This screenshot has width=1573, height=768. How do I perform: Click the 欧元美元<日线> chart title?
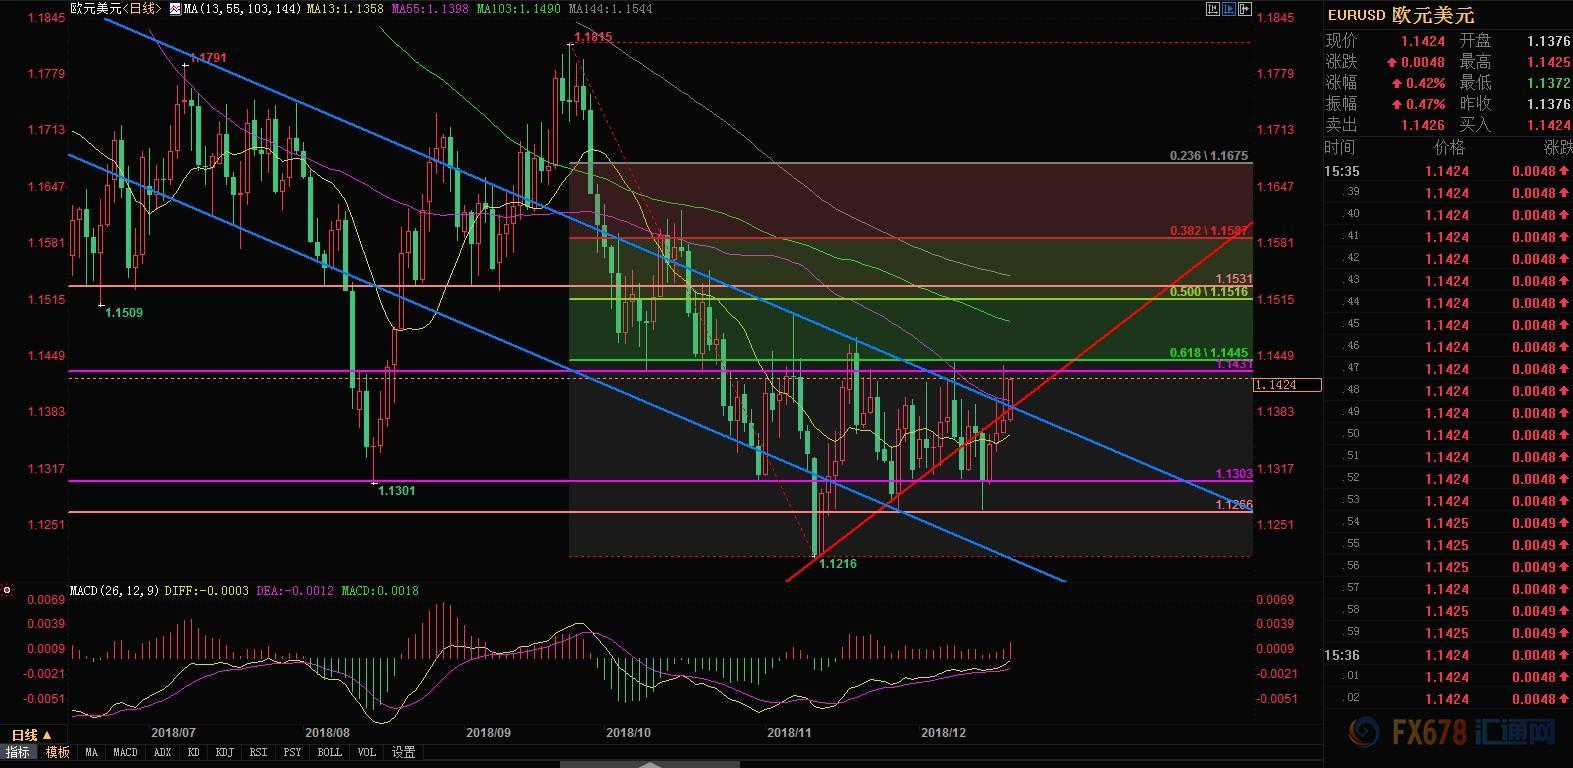coord(115,9)
